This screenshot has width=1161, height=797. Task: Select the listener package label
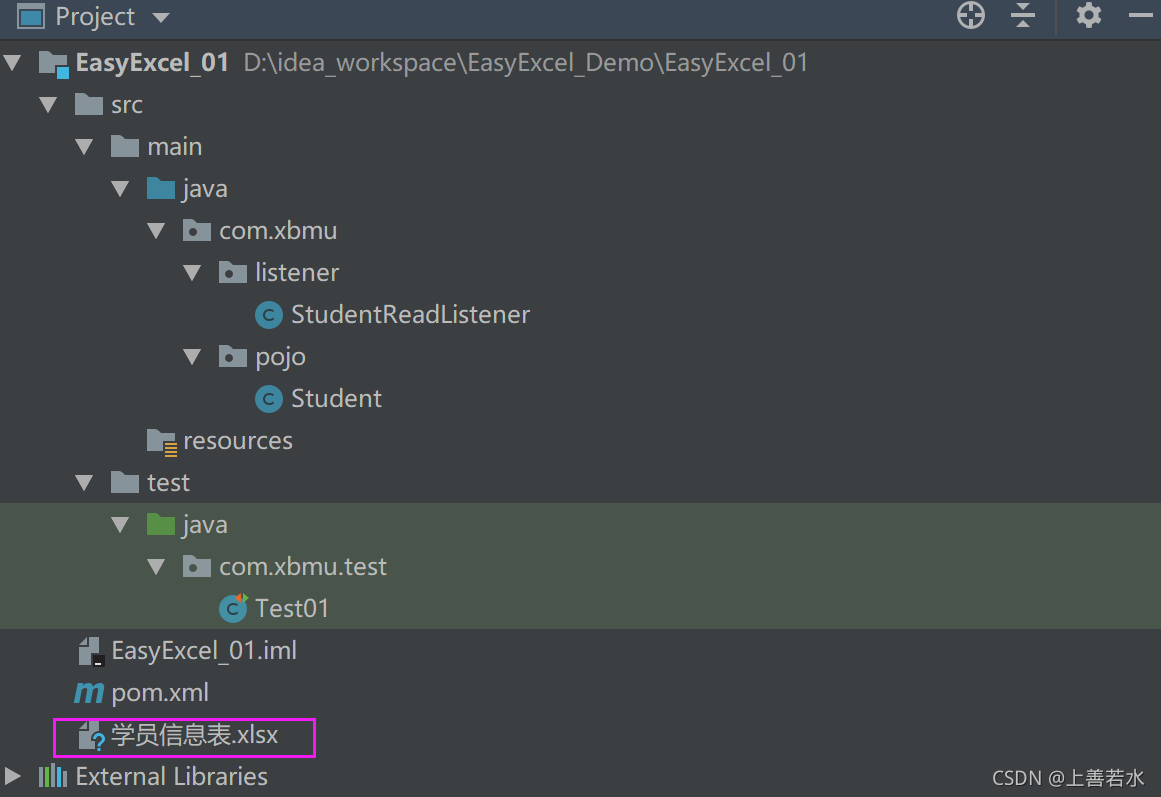[x=297, y=273]
